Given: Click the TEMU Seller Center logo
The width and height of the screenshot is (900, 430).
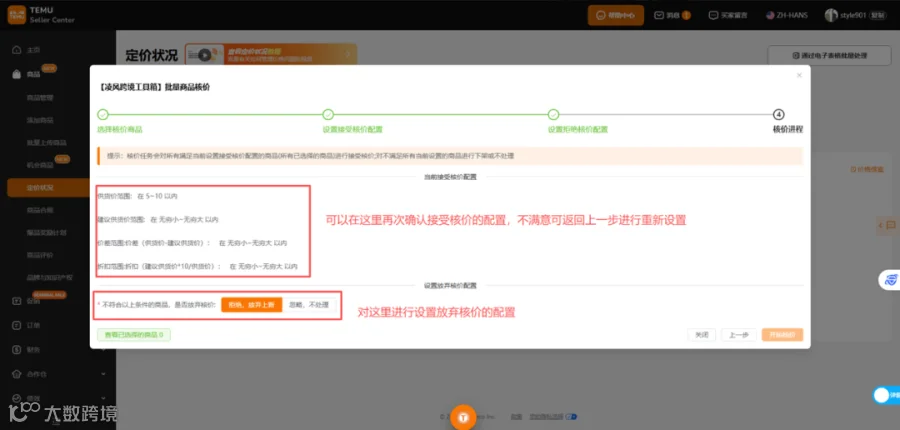Looking at the screenshot, I should coord(41,15).
